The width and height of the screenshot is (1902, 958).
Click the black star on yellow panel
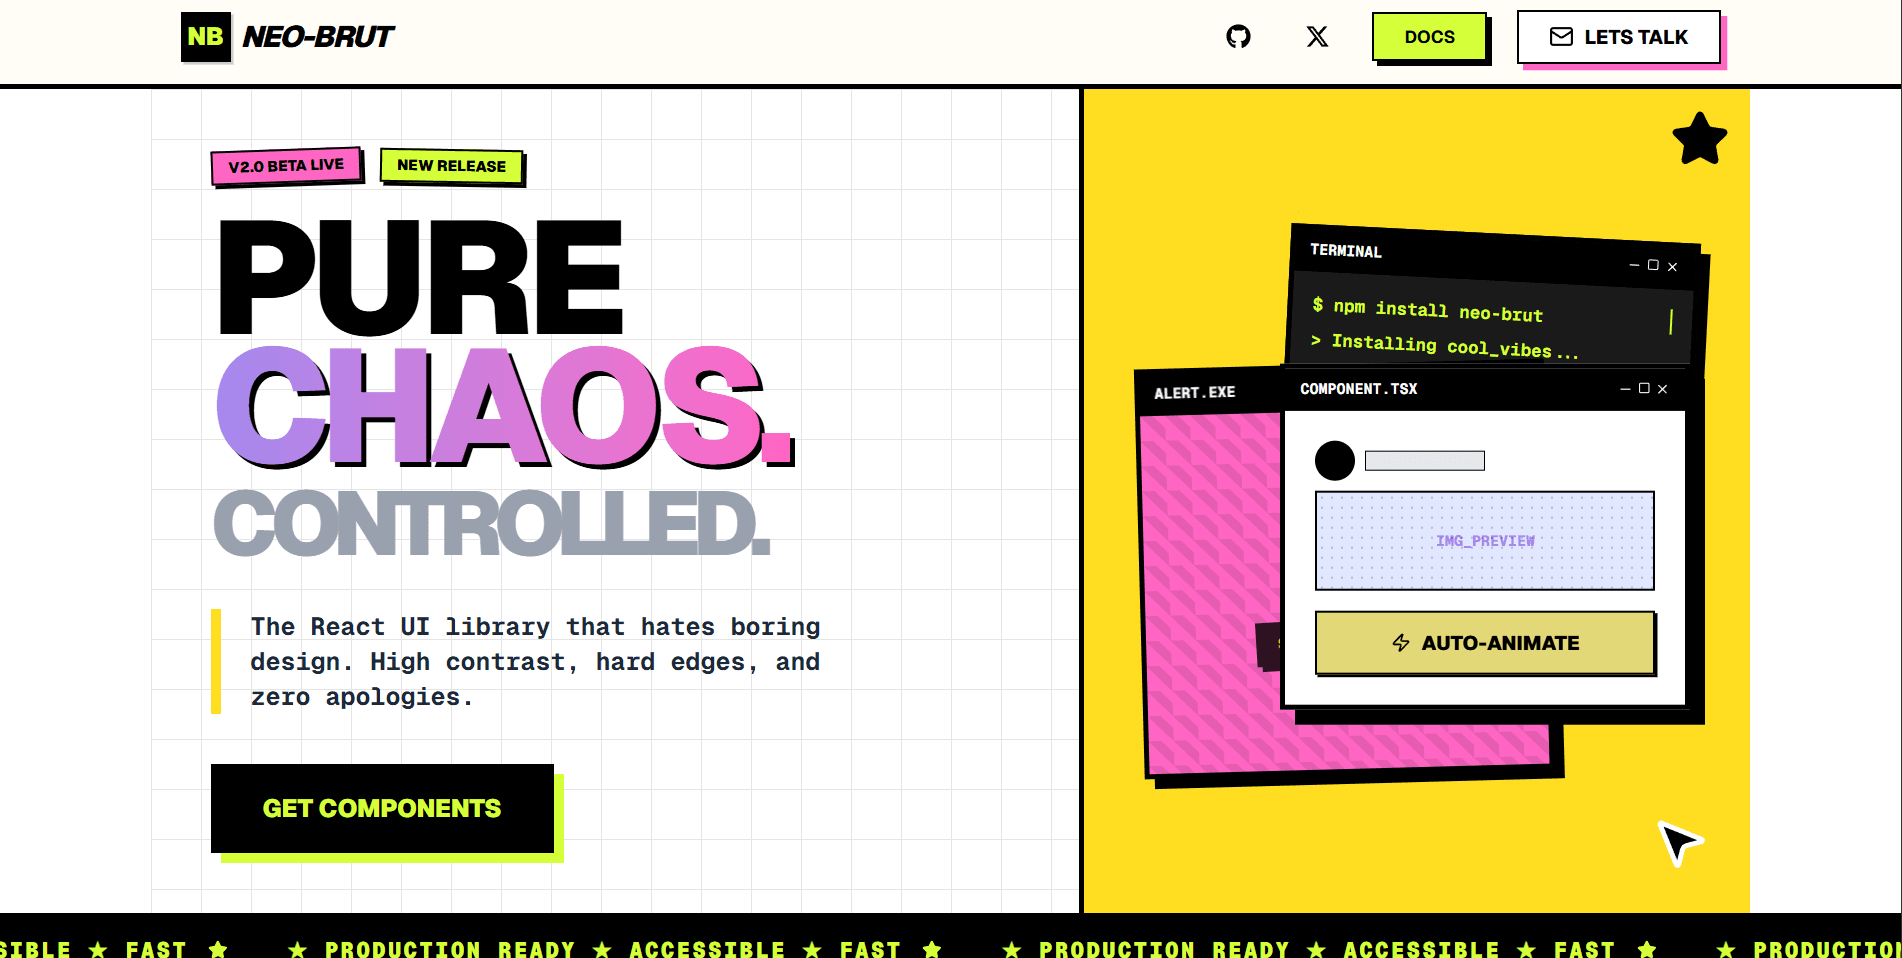(x=1699, y=139)
